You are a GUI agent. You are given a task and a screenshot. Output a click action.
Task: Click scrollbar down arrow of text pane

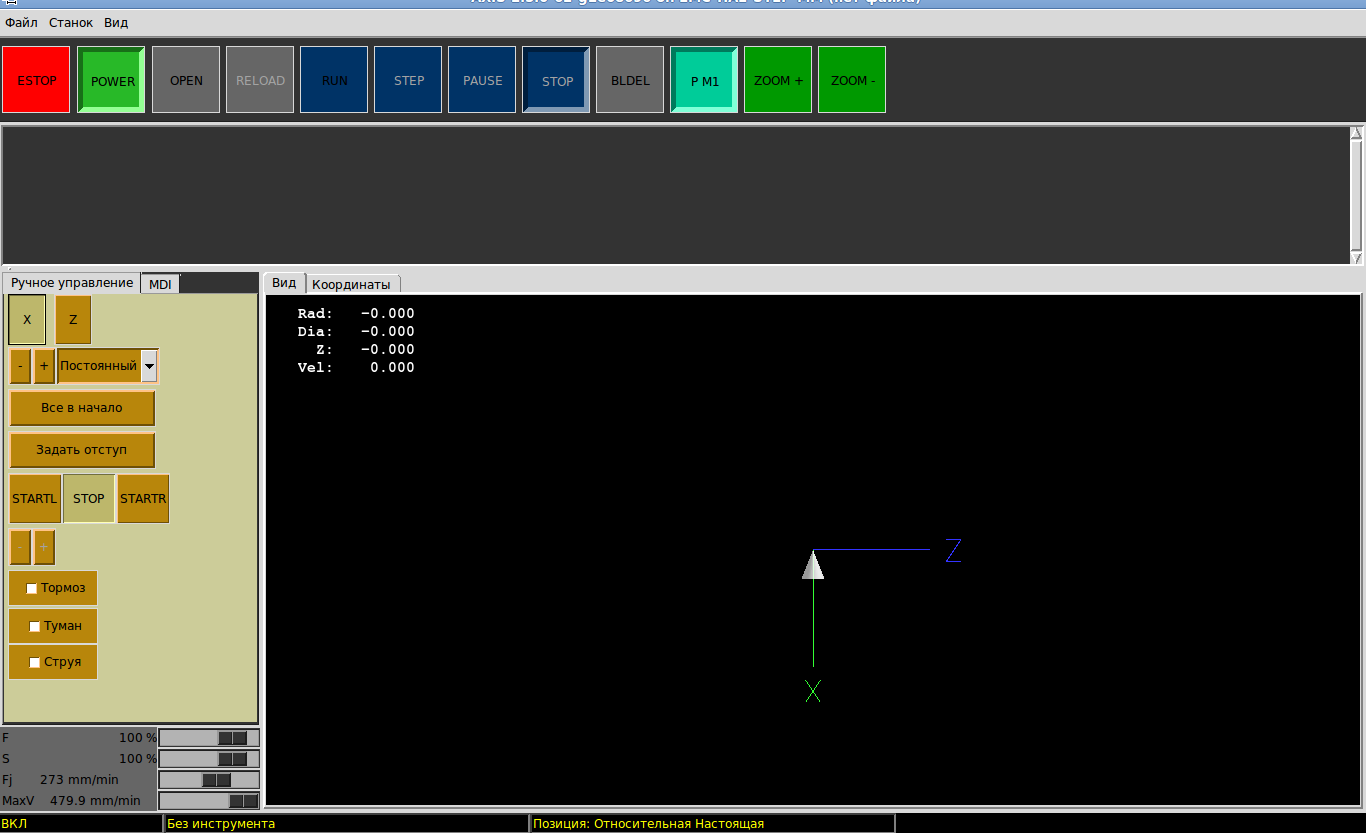[1357, 258]
